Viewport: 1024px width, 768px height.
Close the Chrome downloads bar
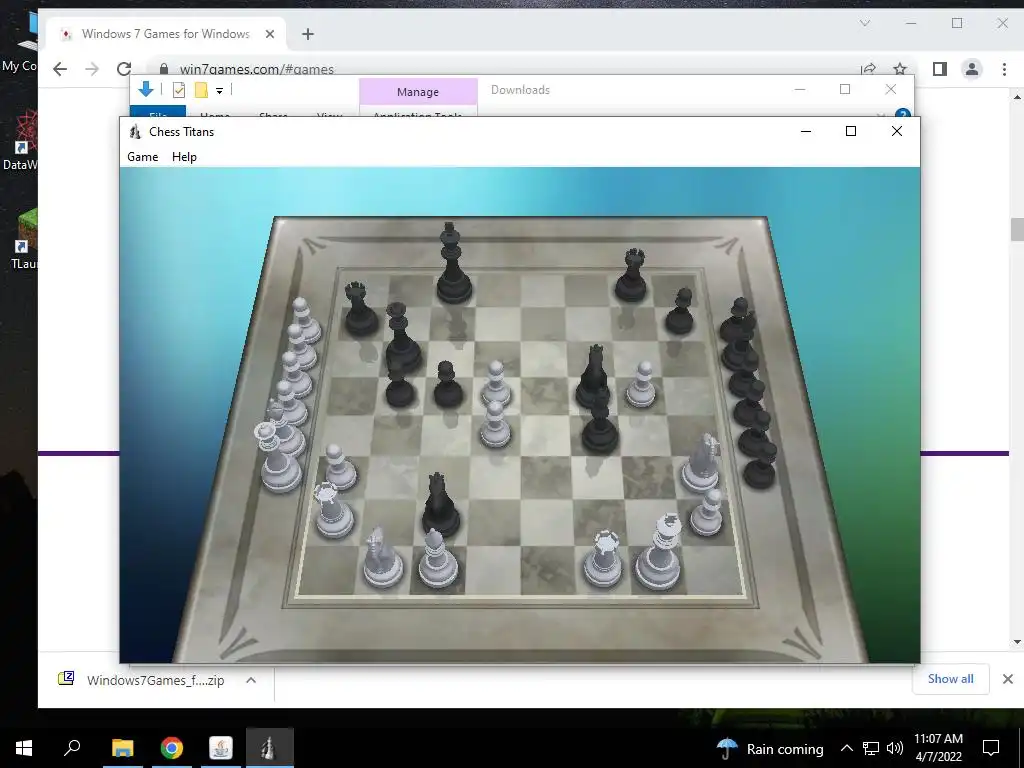coord(1008,679)
